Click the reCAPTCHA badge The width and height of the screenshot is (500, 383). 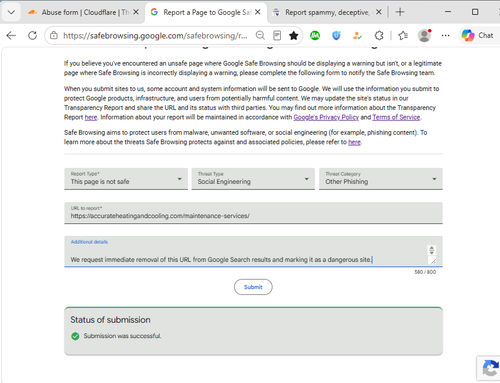[x=489, y=368]
